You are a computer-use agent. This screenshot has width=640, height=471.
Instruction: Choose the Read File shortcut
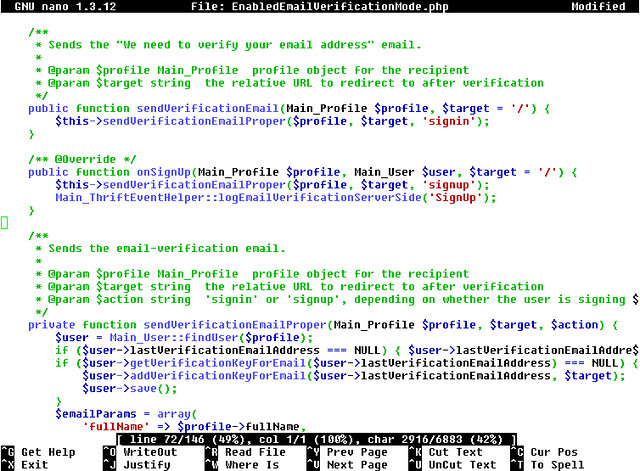point(253,452)
